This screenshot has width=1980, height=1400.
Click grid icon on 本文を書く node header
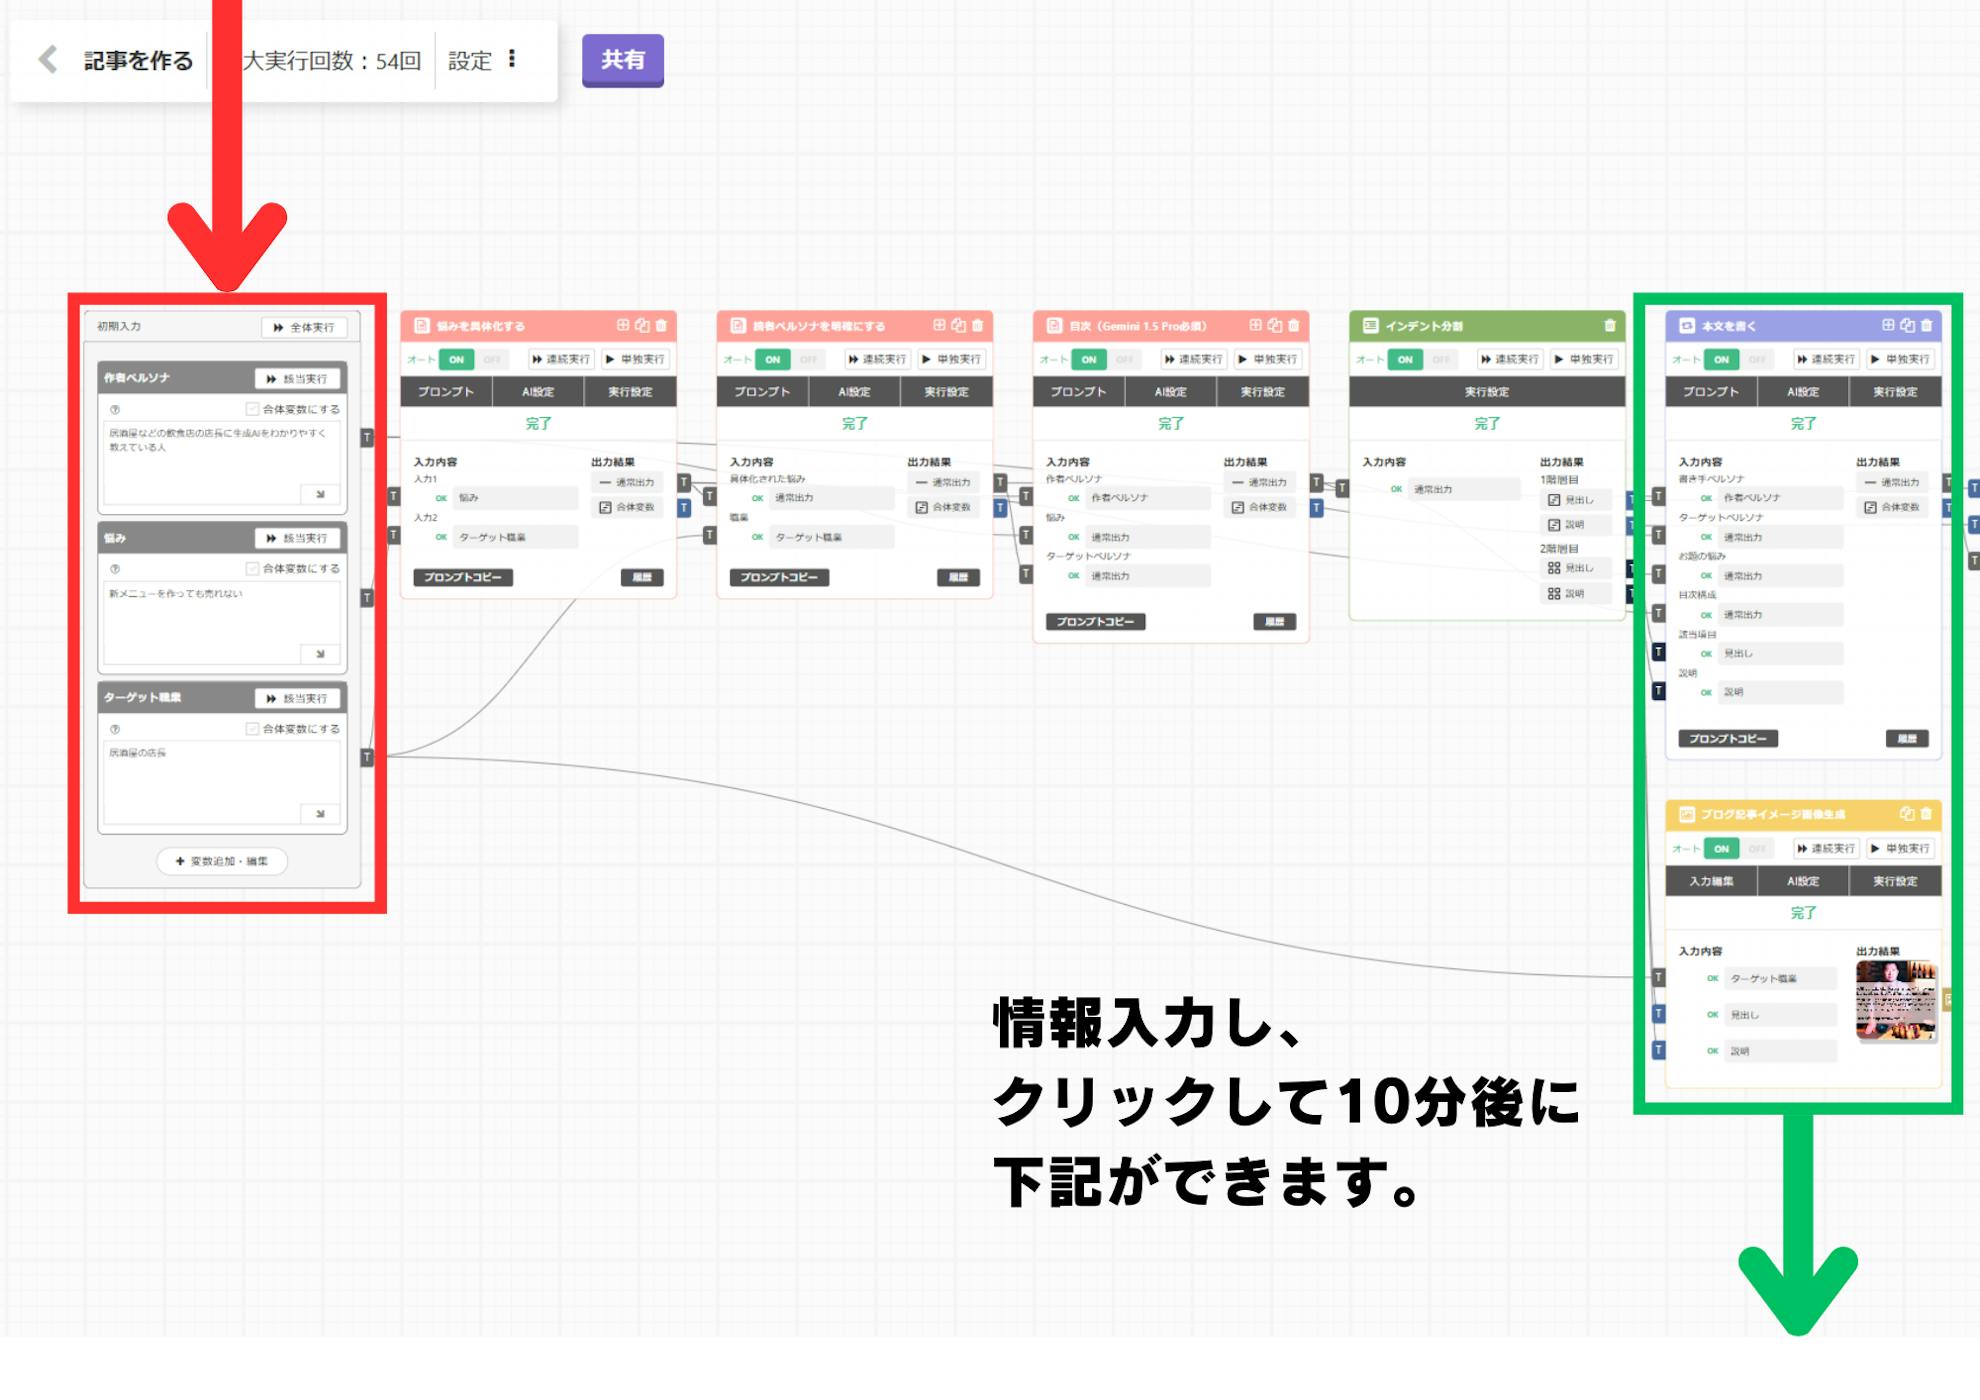click(1888, 325)
